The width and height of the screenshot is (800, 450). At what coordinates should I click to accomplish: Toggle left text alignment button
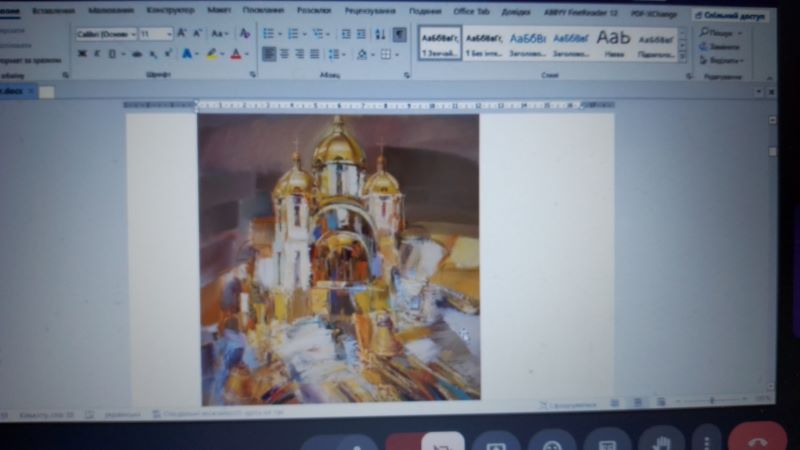(x=269, y=54)
